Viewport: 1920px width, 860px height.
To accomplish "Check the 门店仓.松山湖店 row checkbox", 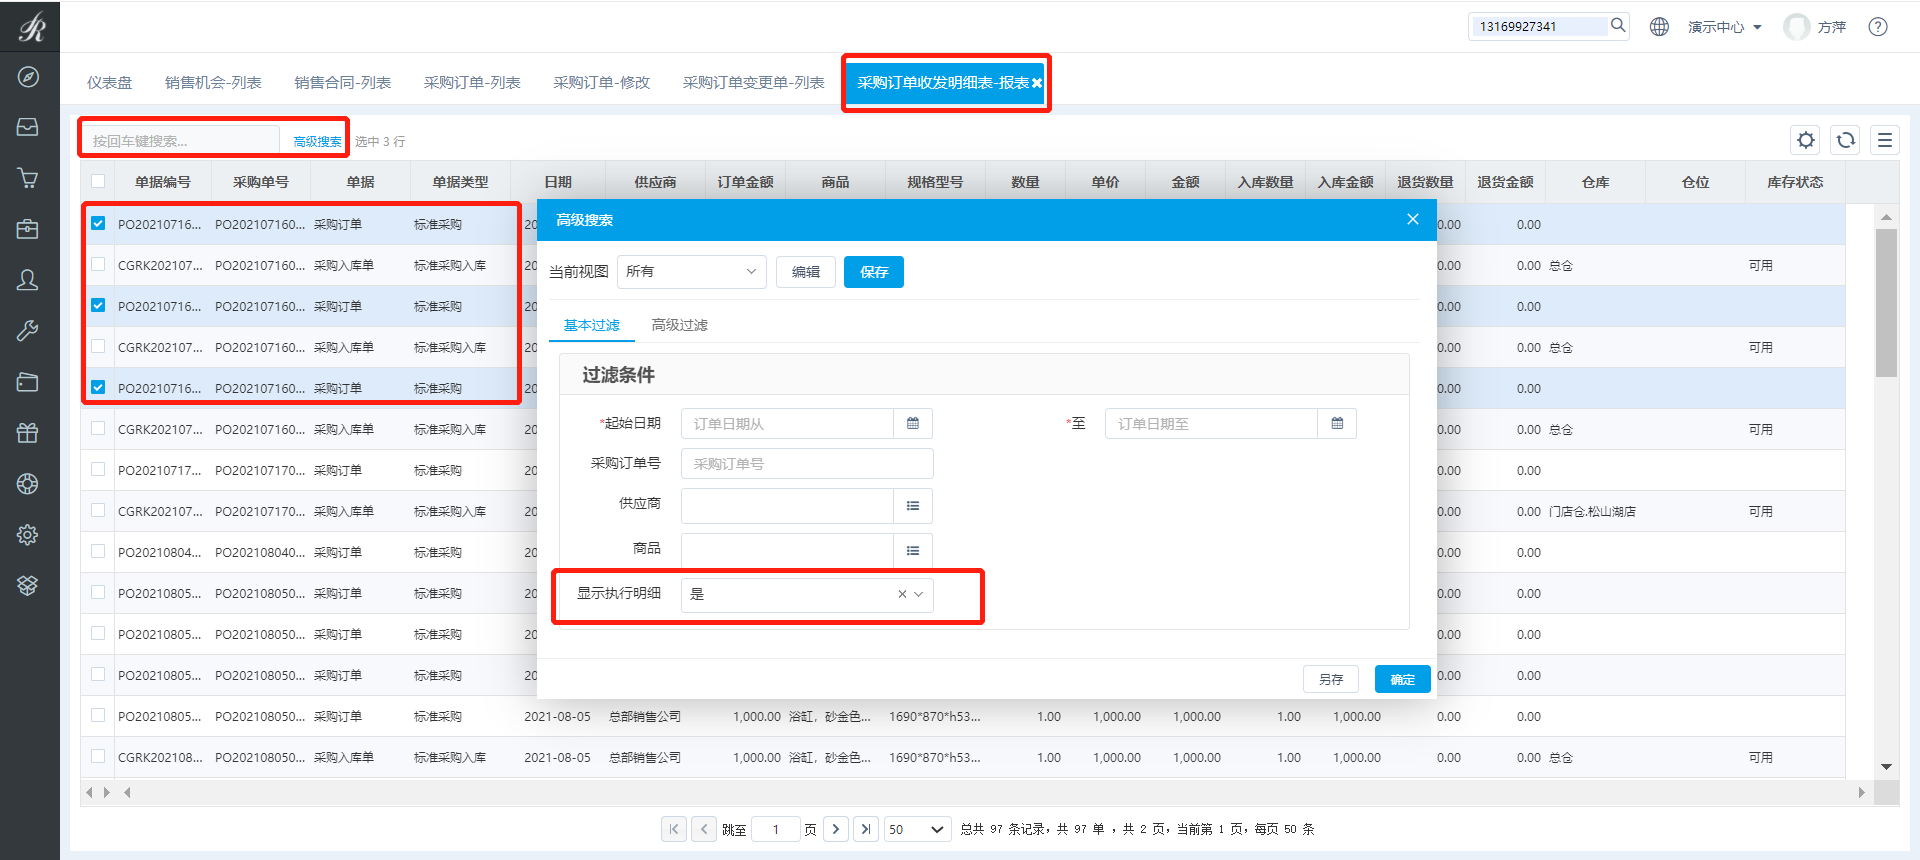I will point(98,511).
